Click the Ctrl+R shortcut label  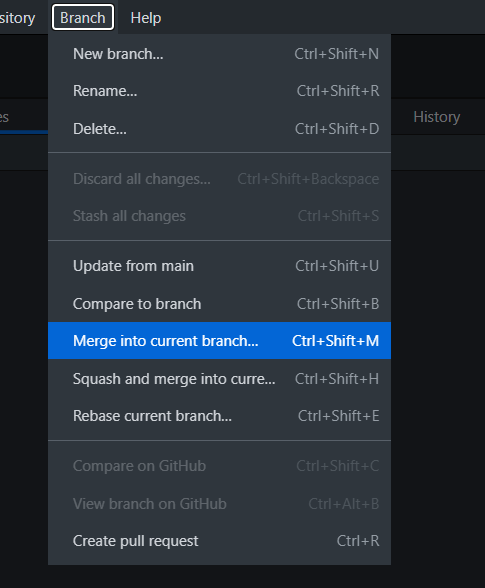358,541
